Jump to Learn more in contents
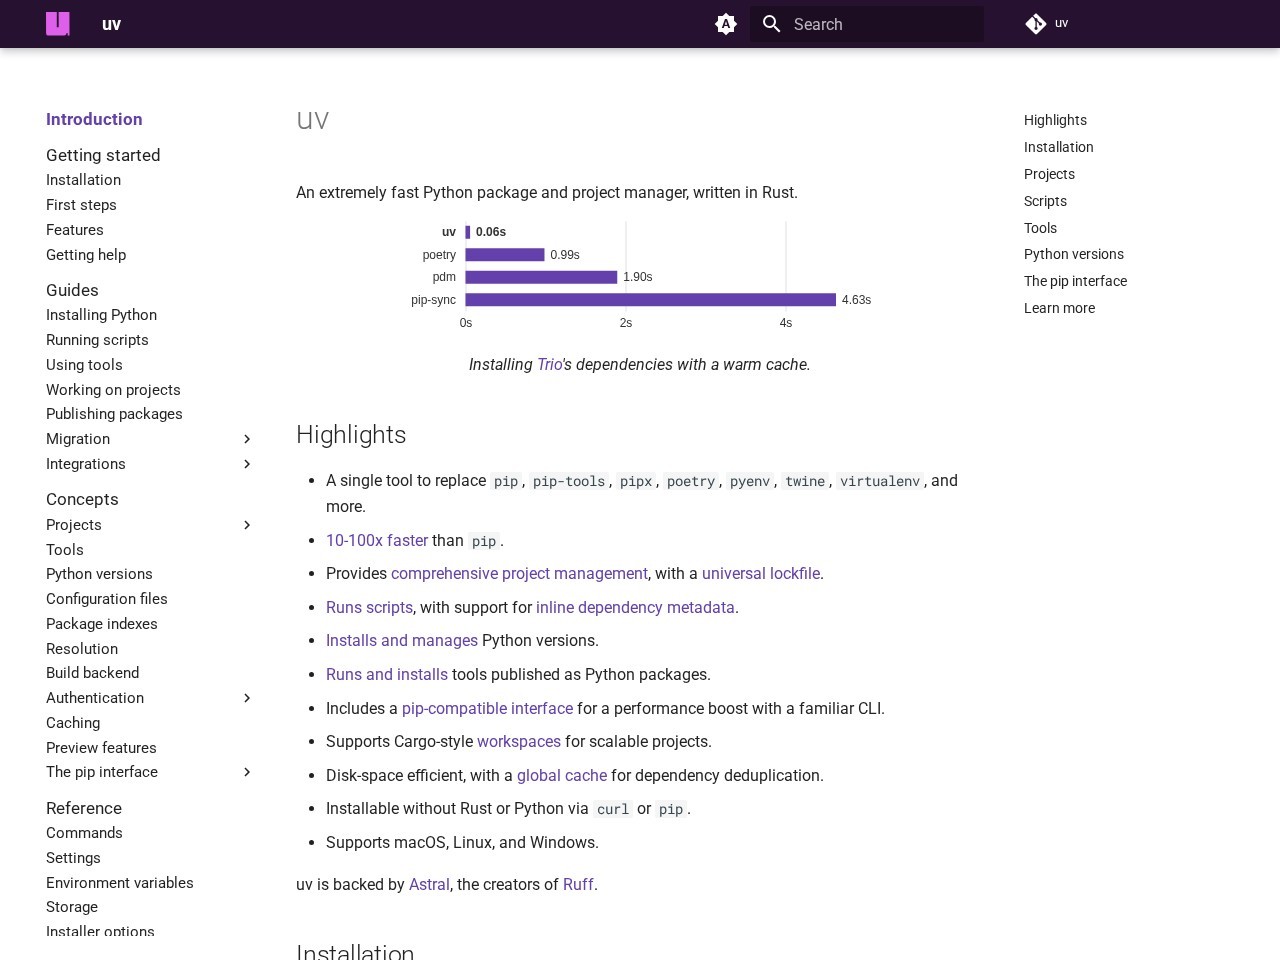The image size is (1280, 960). [1059, 308]
